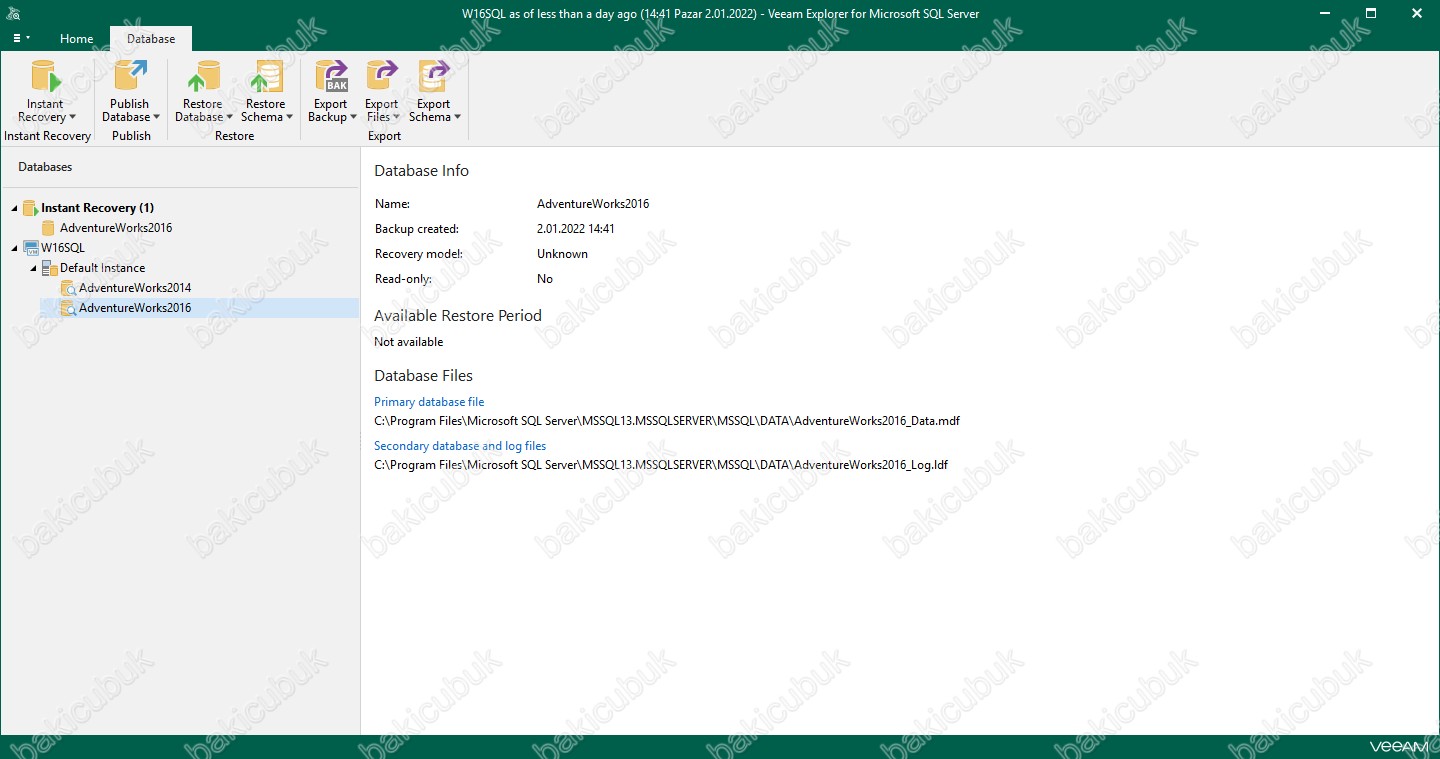
Task: Minimize the Veeam Explorer window
Action: point(1325,13)
